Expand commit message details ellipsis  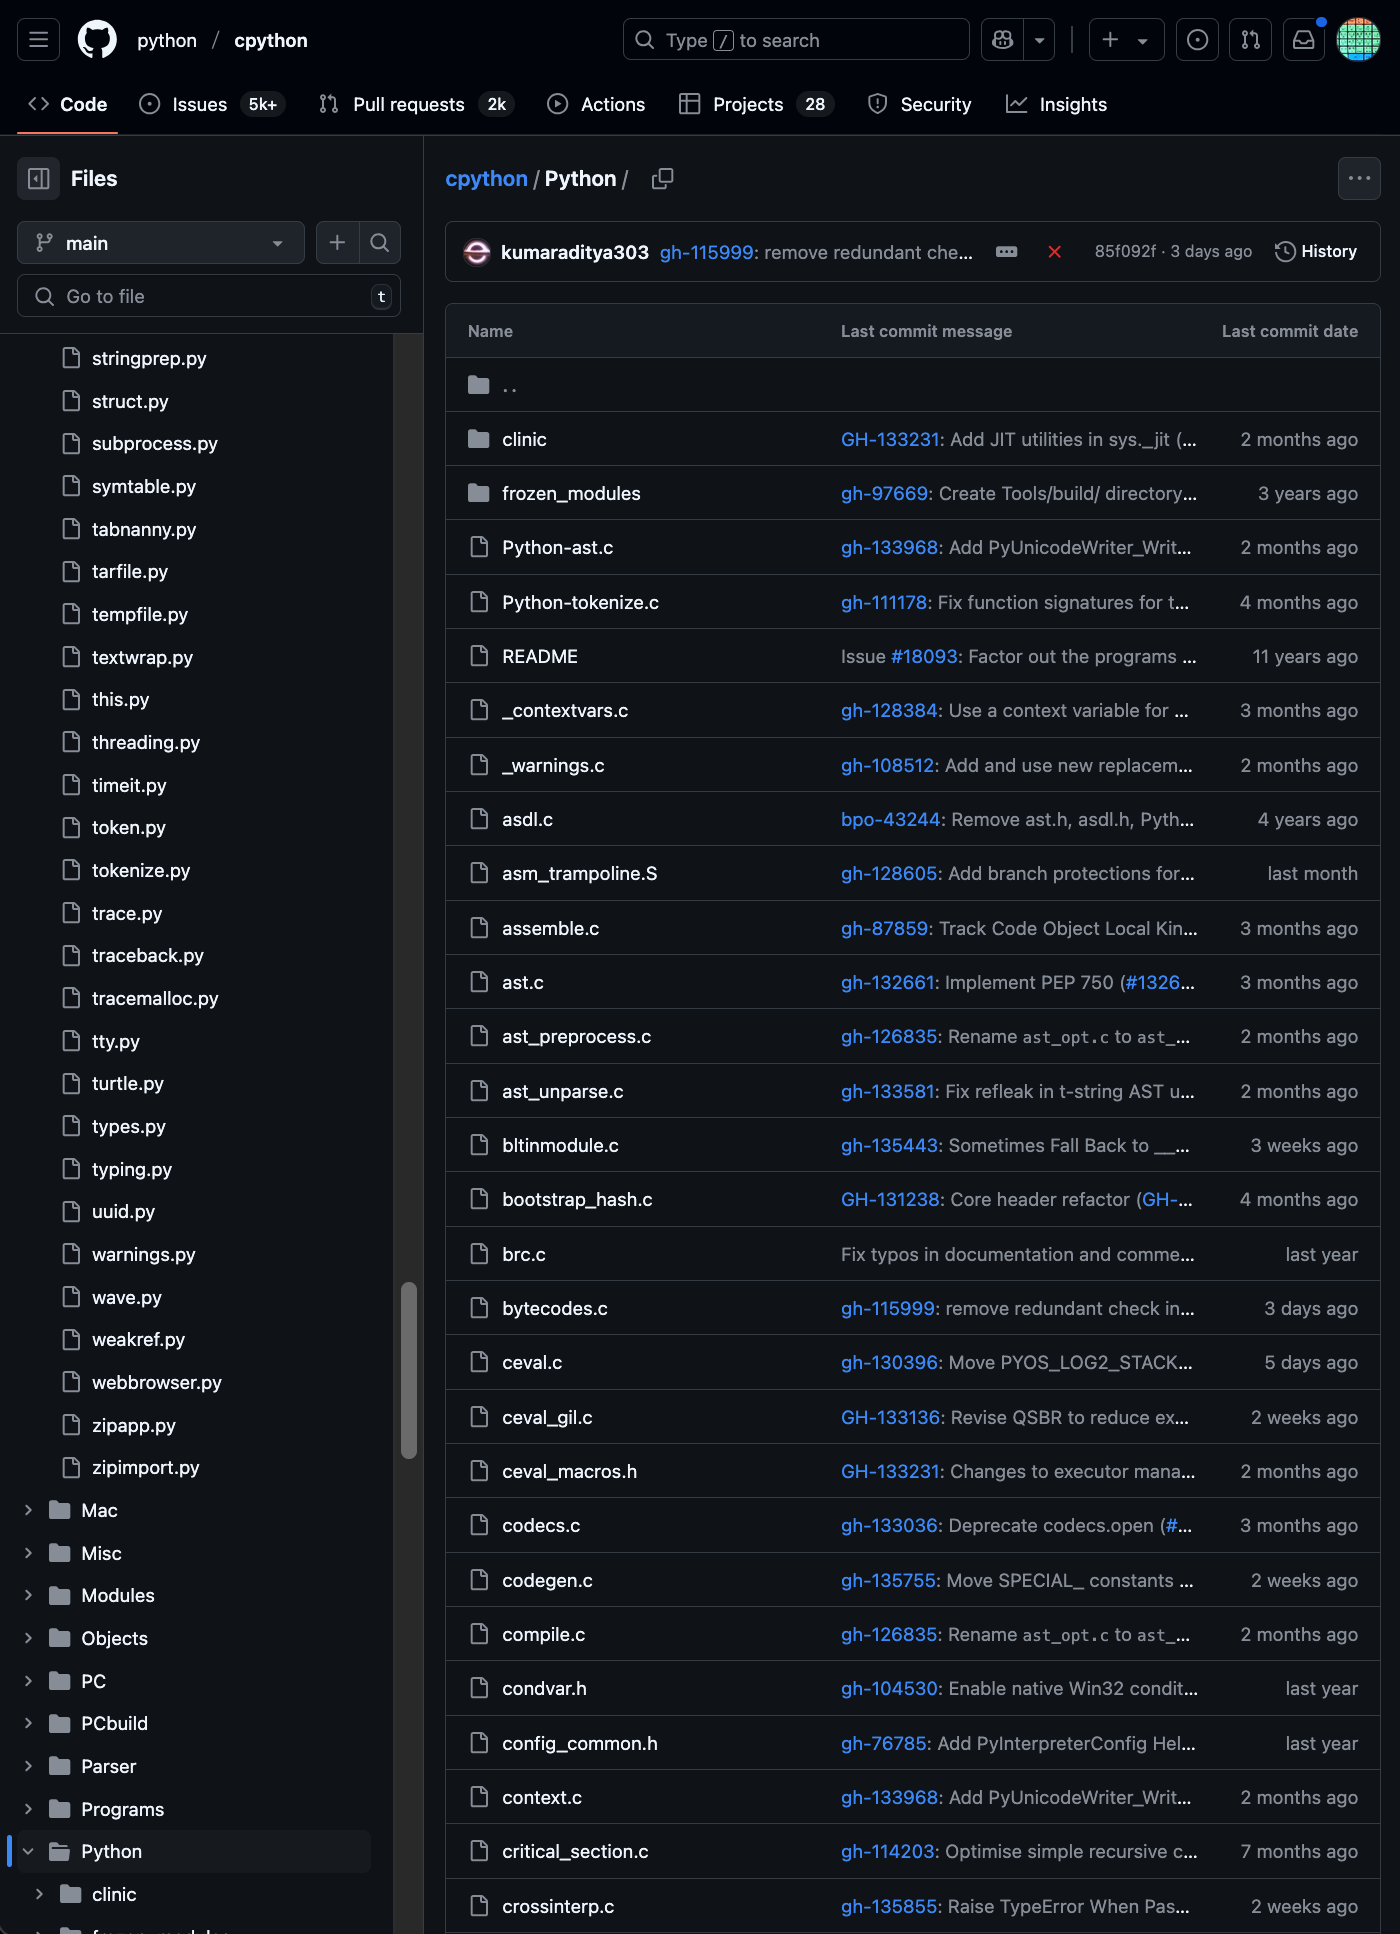coord(1007,252)
